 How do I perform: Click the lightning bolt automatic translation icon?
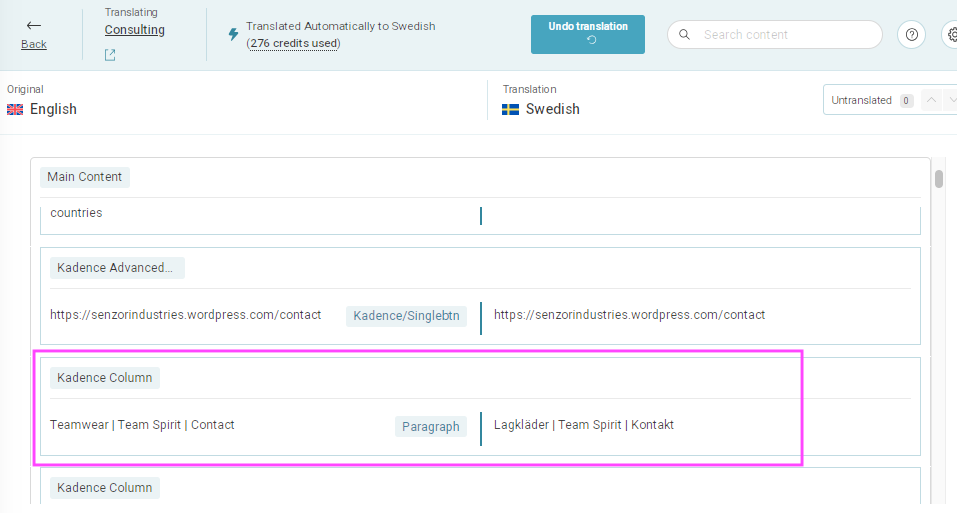tap(233, 34)
